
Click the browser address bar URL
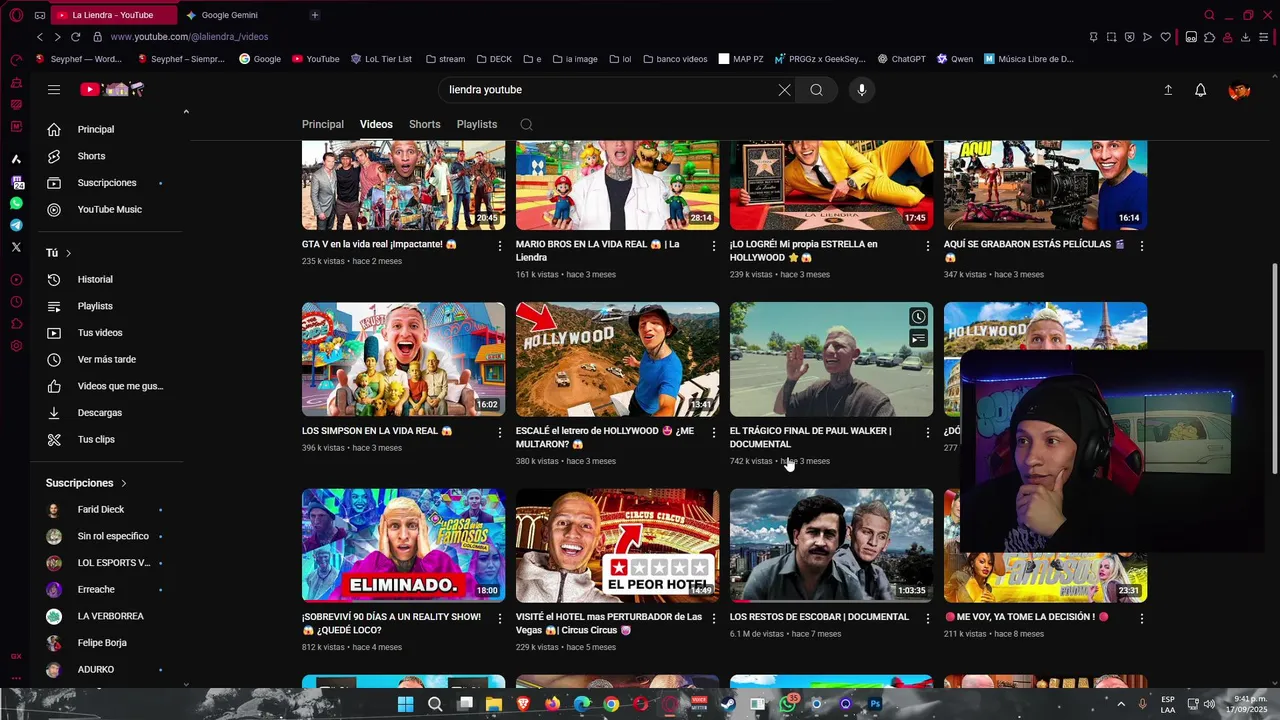click(x=189, y=37)
